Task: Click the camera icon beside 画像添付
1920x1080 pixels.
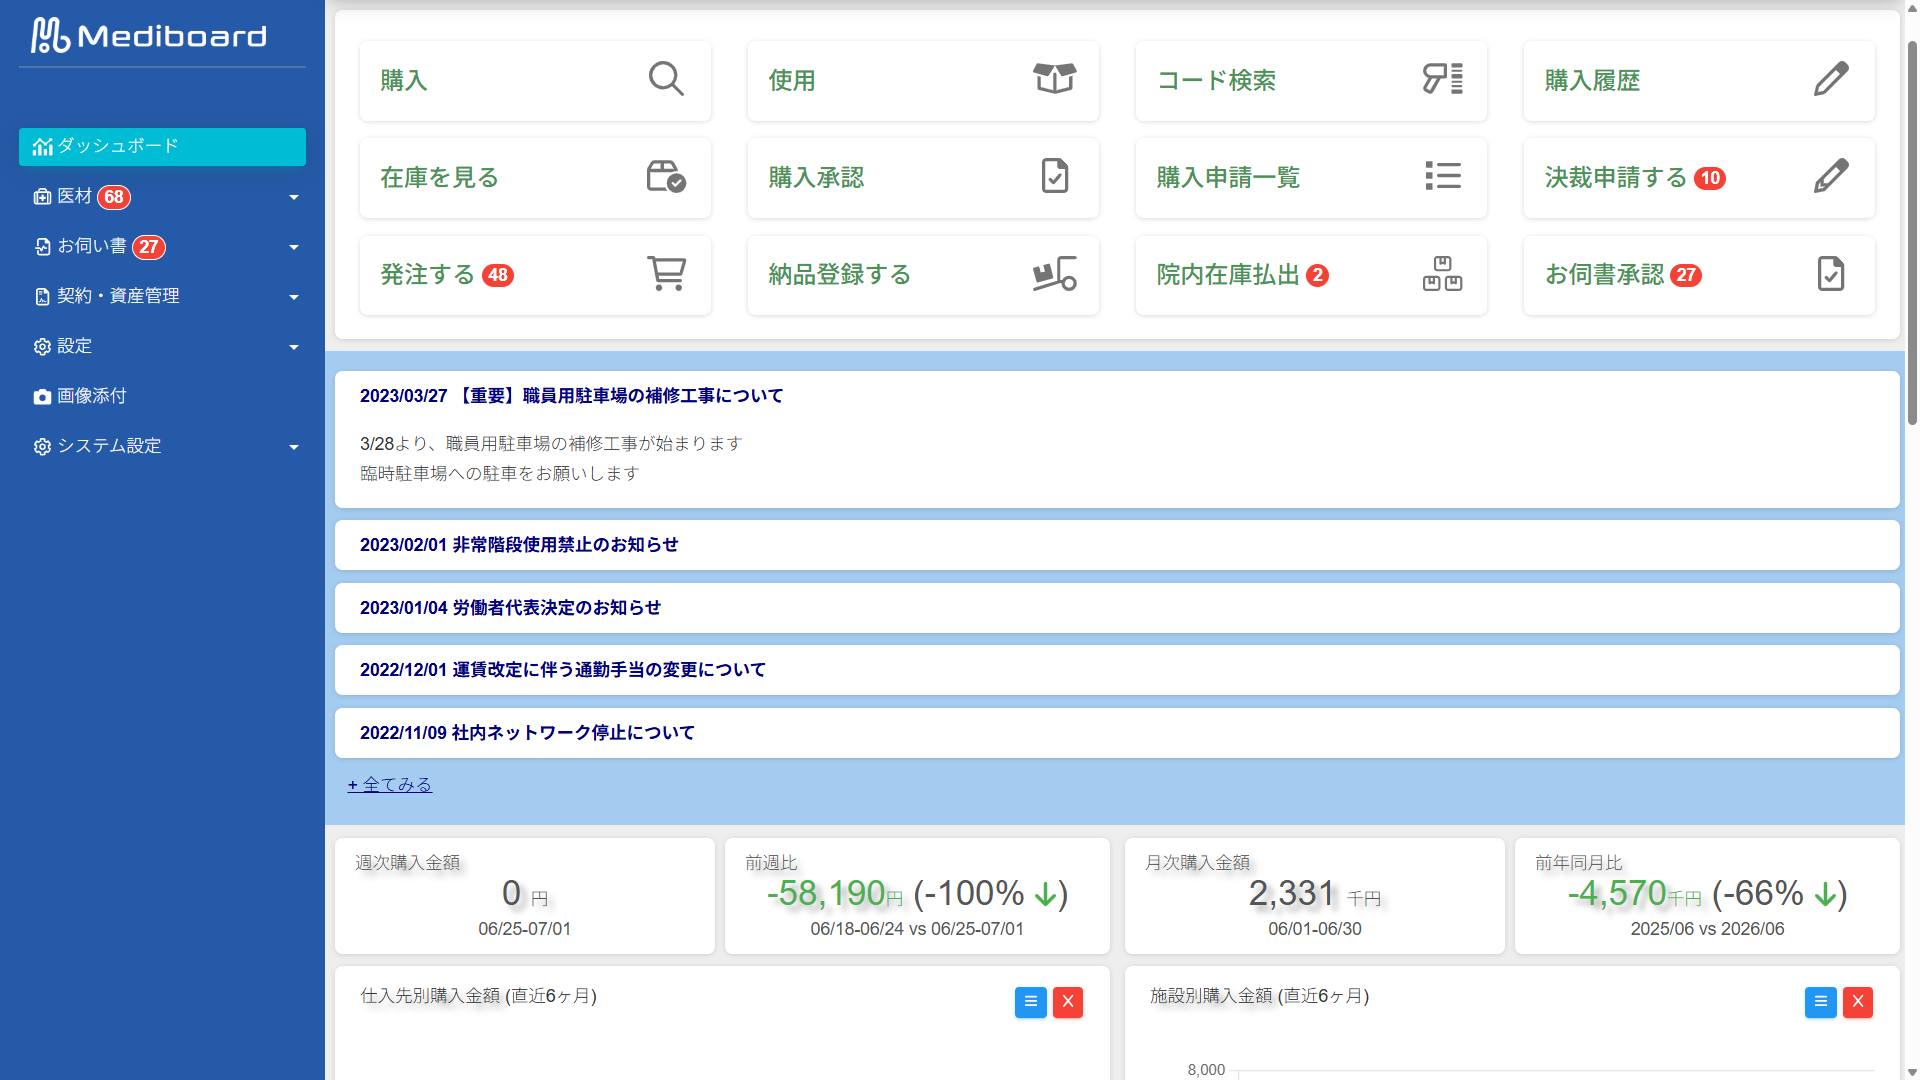Action: 42,397
